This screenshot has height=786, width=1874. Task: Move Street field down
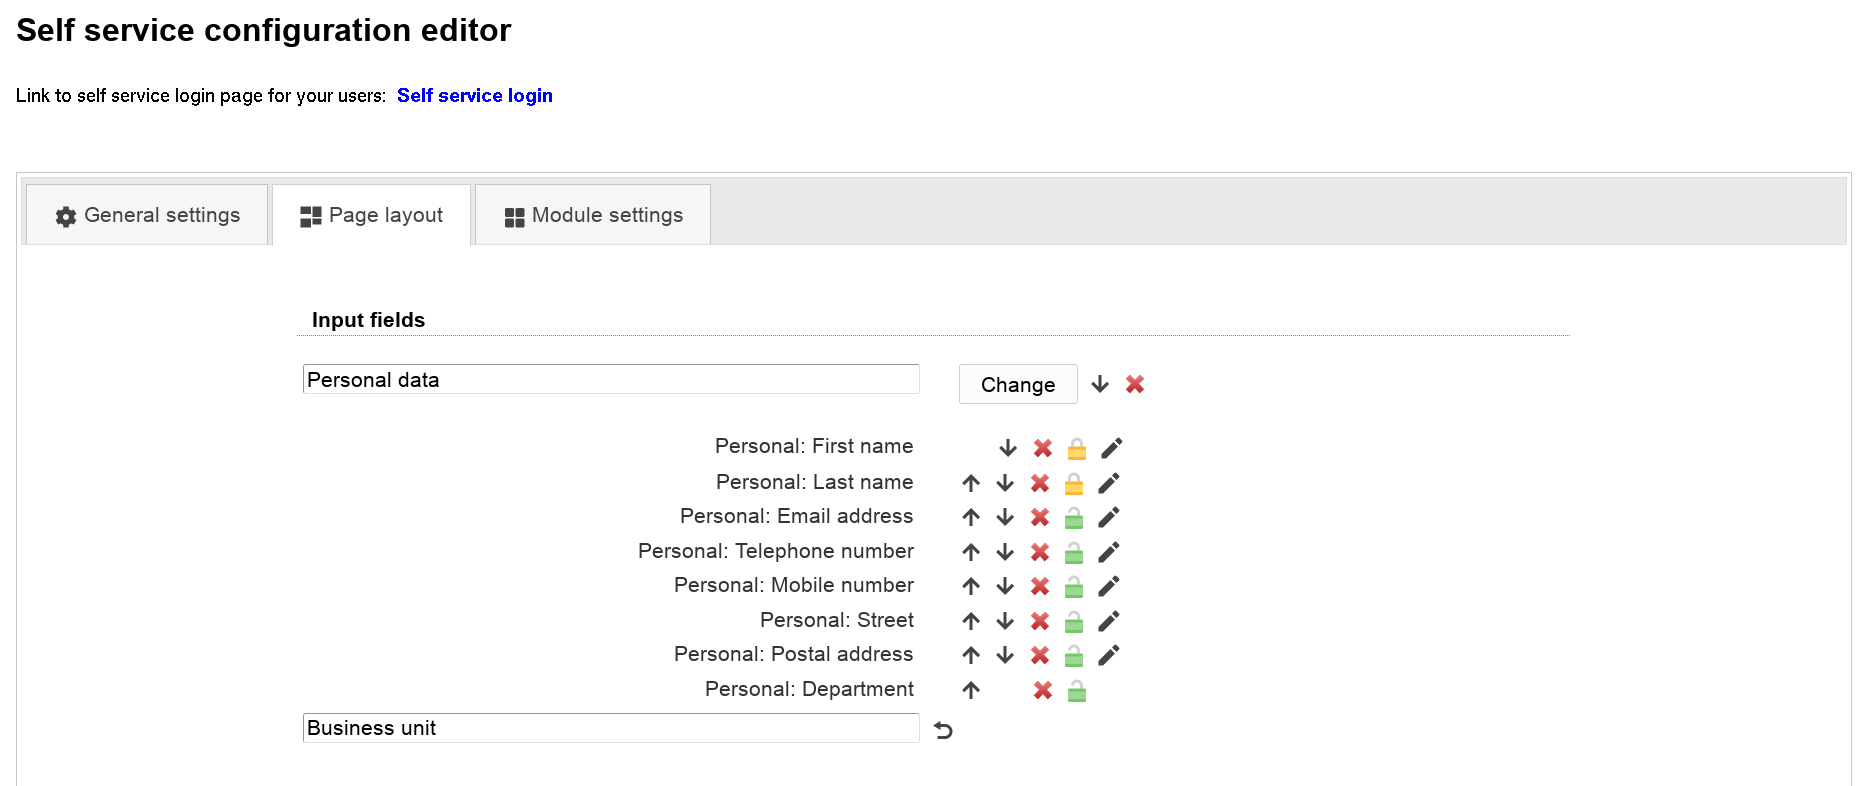coord(1005,621)
